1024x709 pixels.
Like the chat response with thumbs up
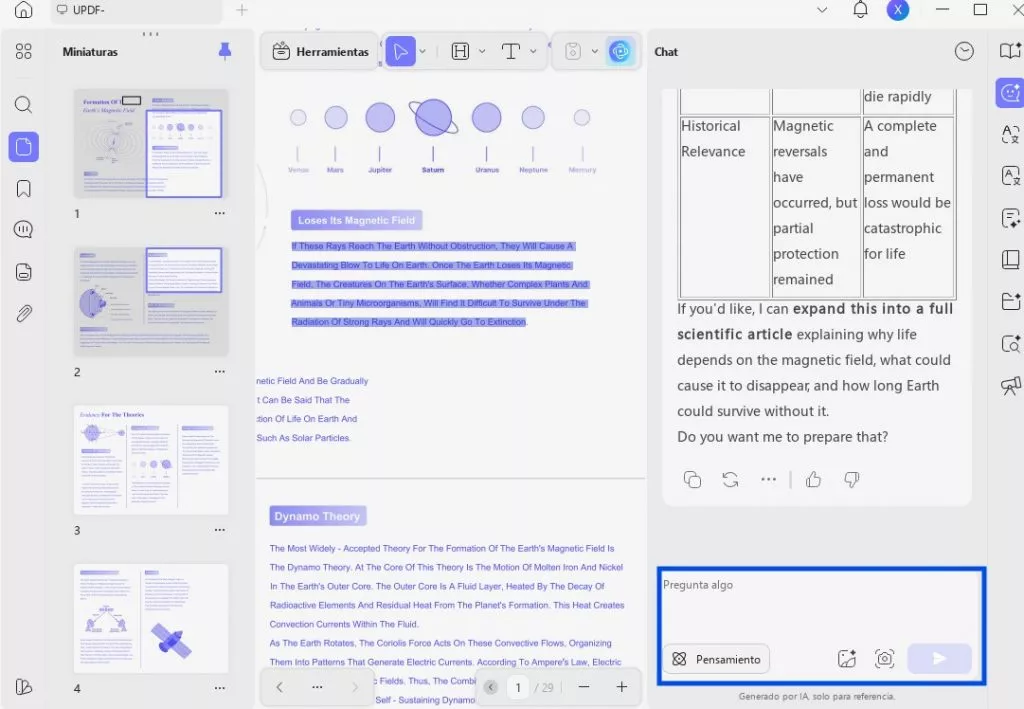coord(813,480)
